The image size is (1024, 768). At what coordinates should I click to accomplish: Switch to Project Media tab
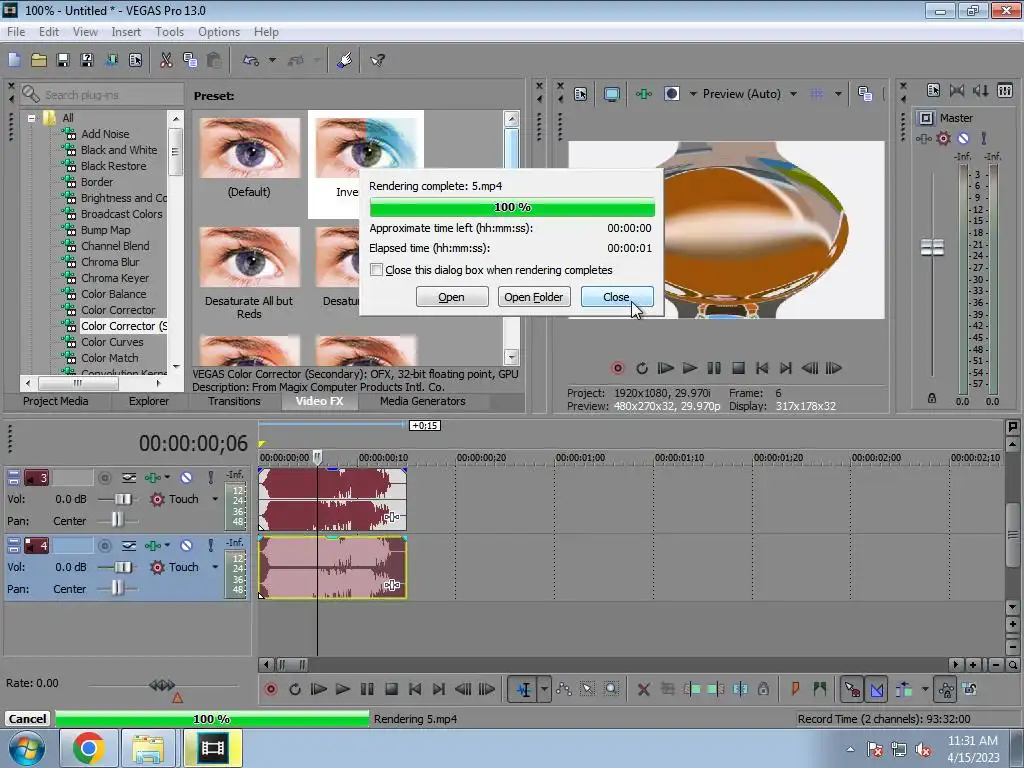(56, 401)
